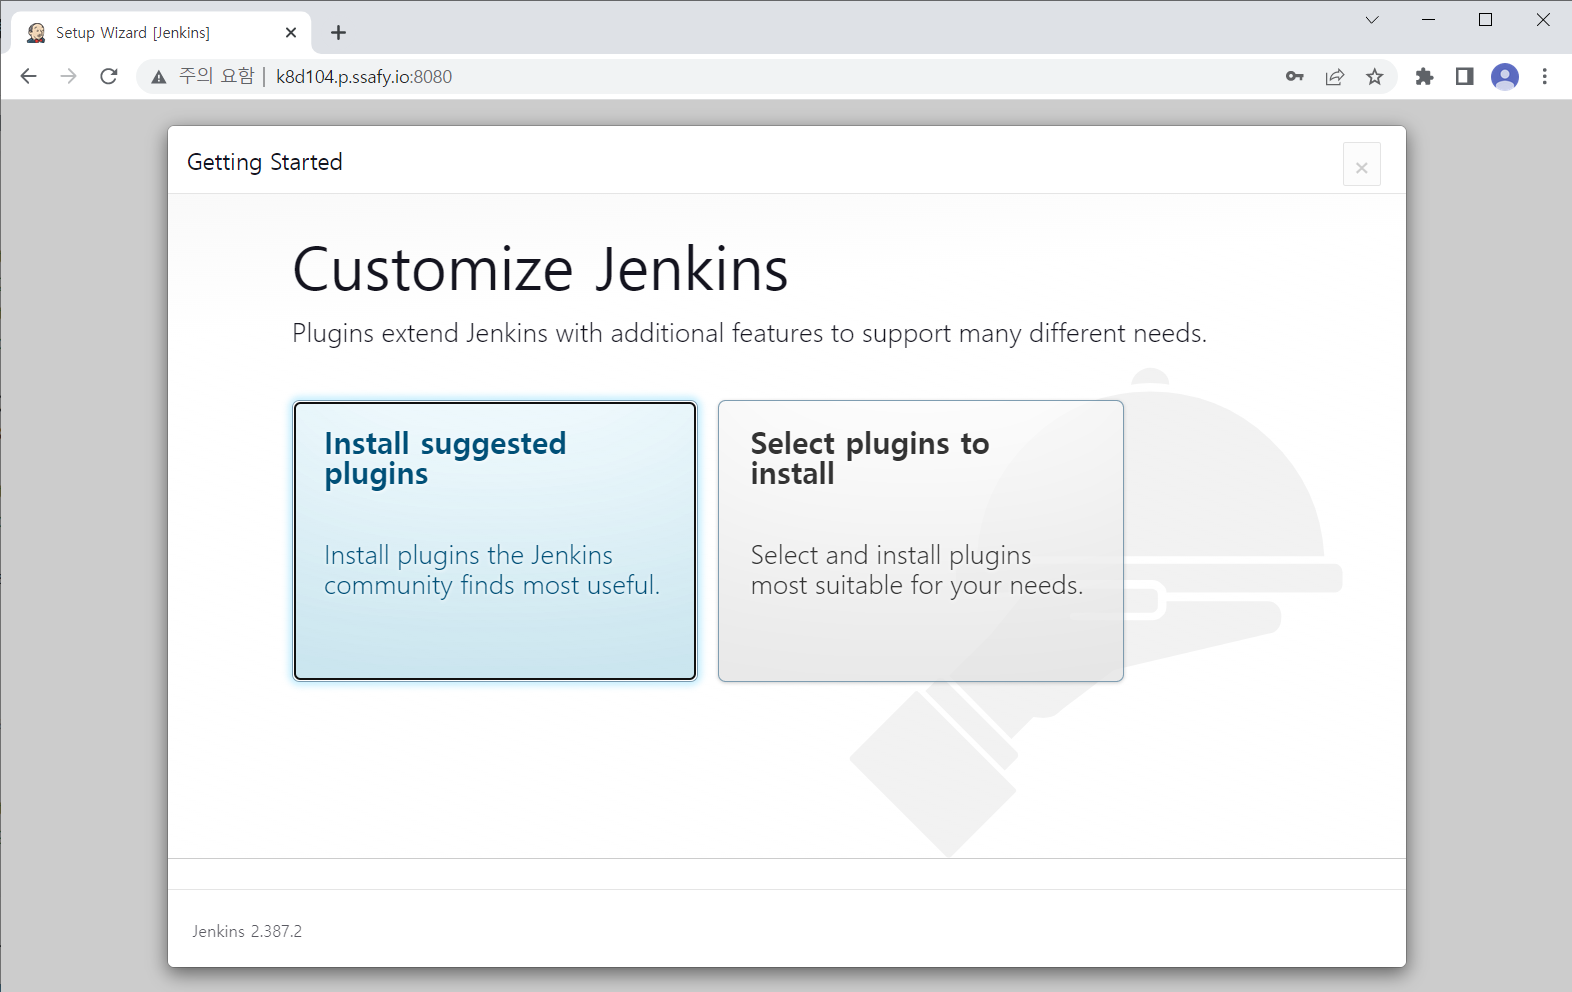Open browser extensions puzzle icon
This screenshot has height=992, width=1572.
click(1424, 77)
